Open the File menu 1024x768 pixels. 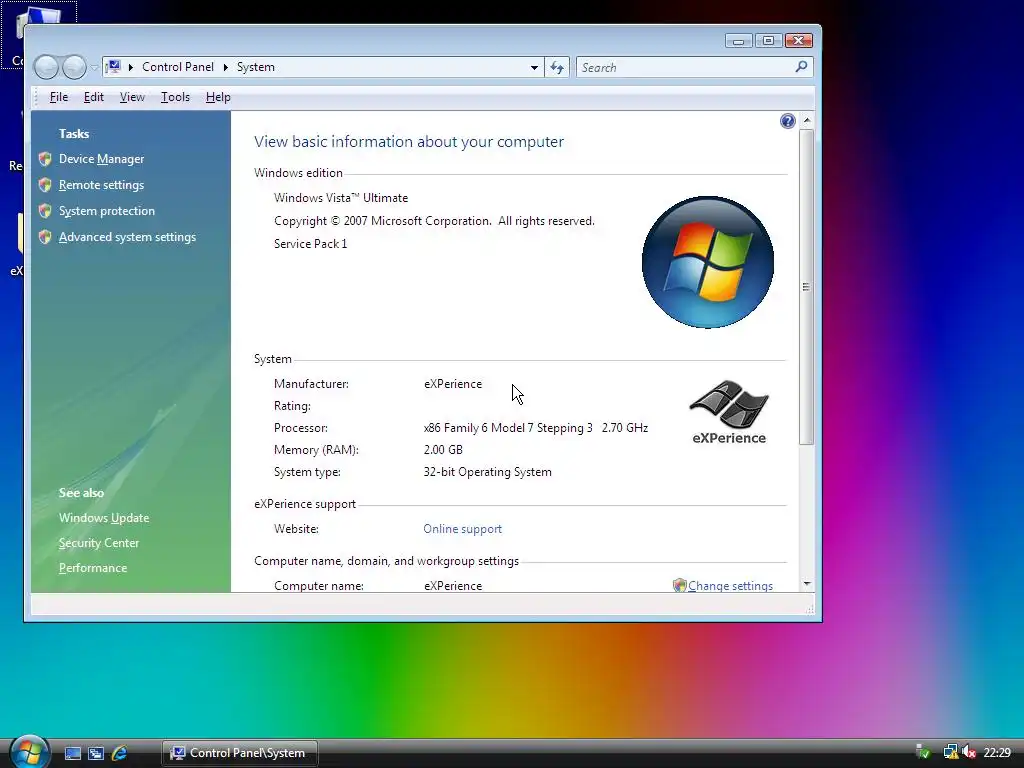pos(59,97)
